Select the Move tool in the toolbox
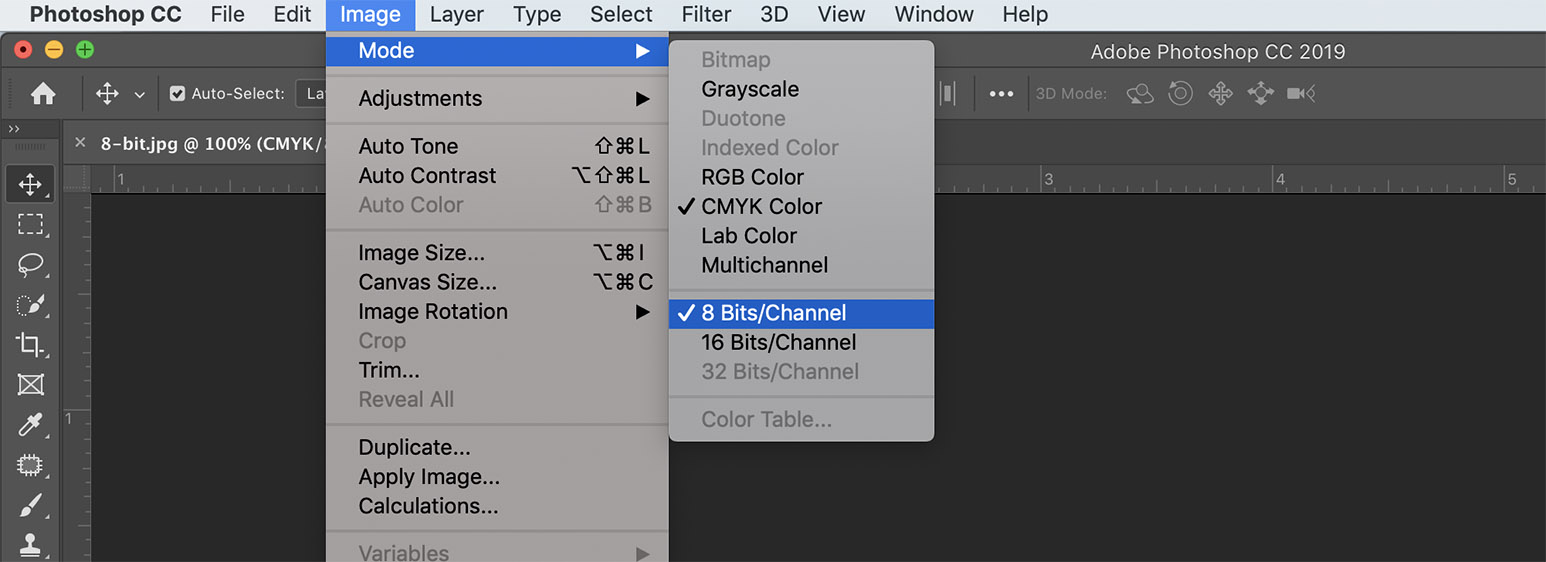 click(x=30, y=184)
